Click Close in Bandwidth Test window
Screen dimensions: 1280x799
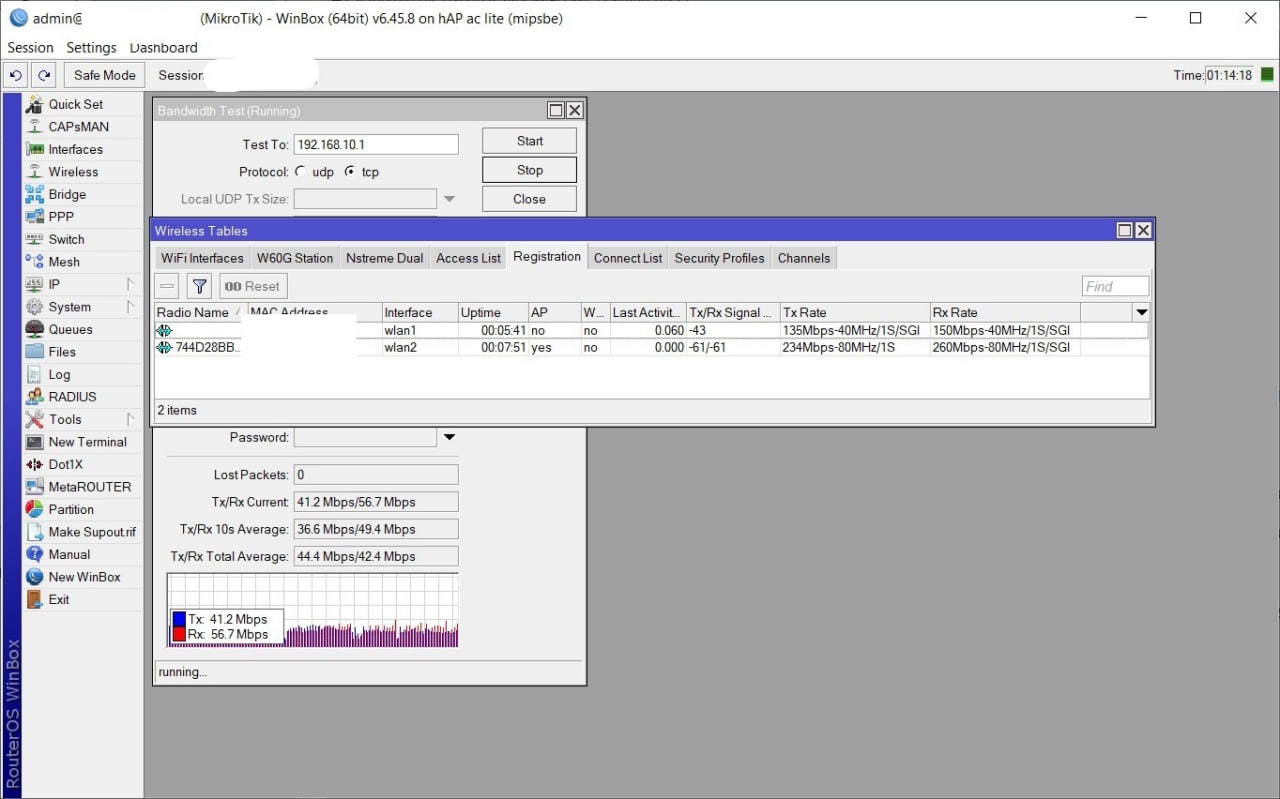tap(530, 199)
